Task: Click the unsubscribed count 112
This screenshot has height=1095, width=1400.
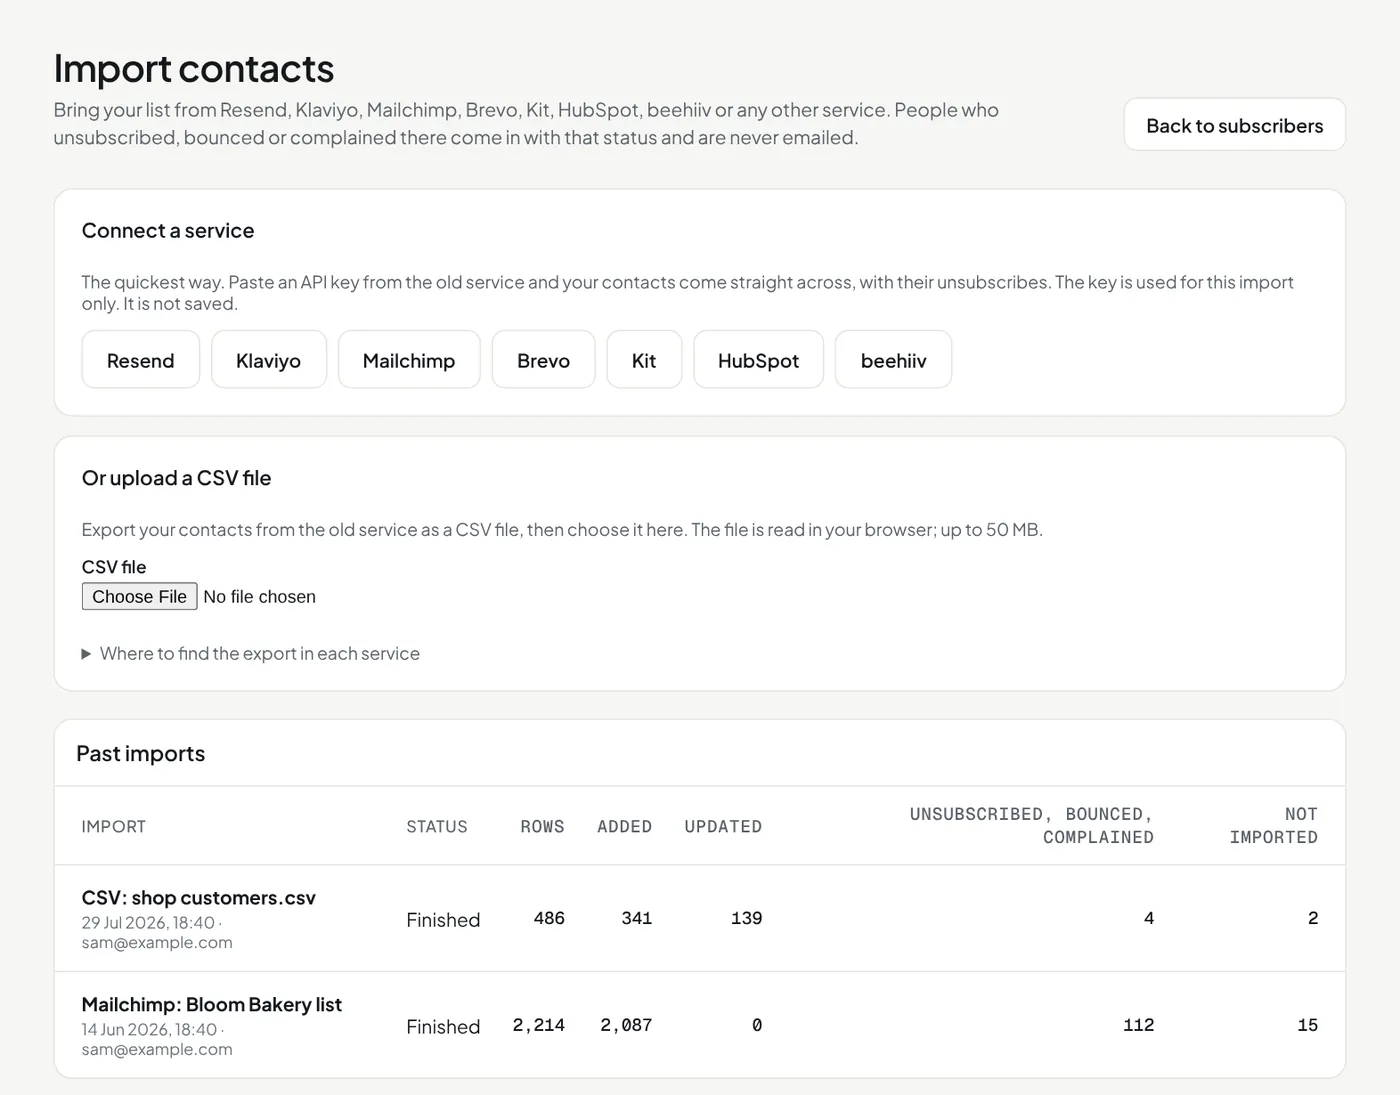Action: tap(1138, 1025)
